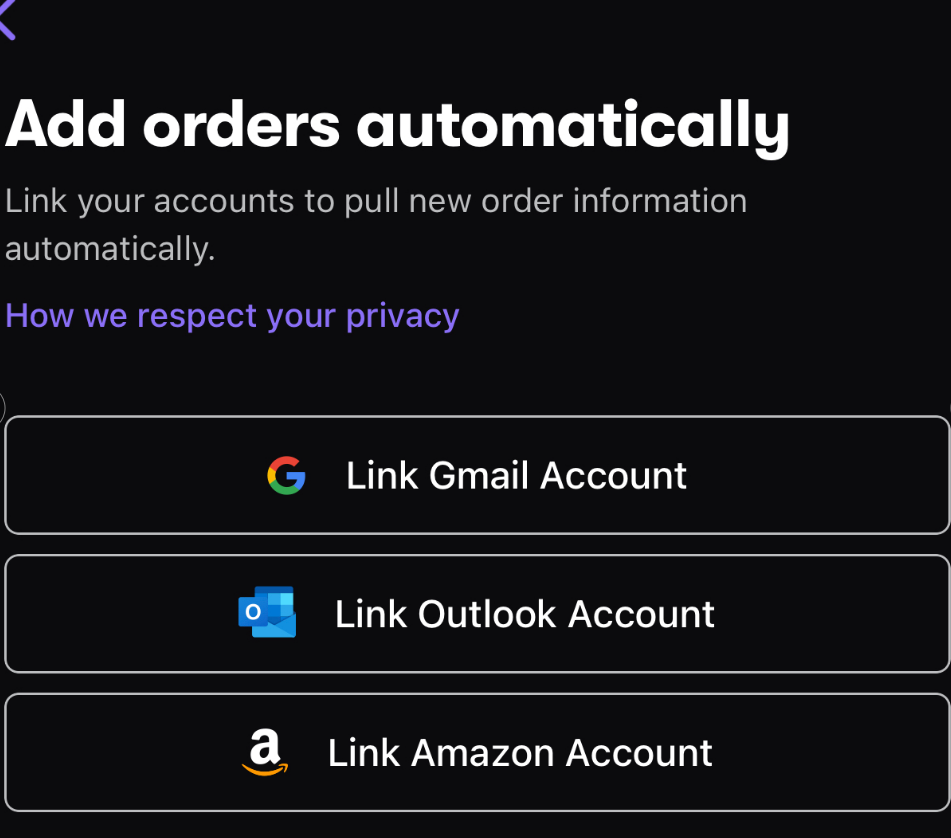Click the "Link Amazon Account" text label

click(x=520, y=753)
